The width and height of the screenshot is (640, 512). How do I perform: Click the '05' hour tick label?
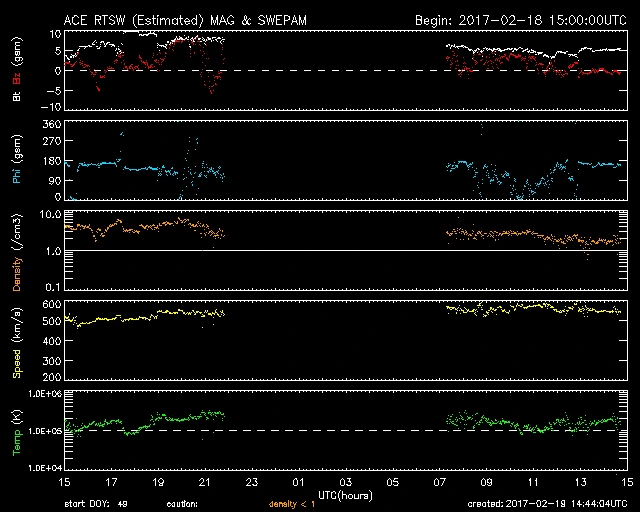392,482
